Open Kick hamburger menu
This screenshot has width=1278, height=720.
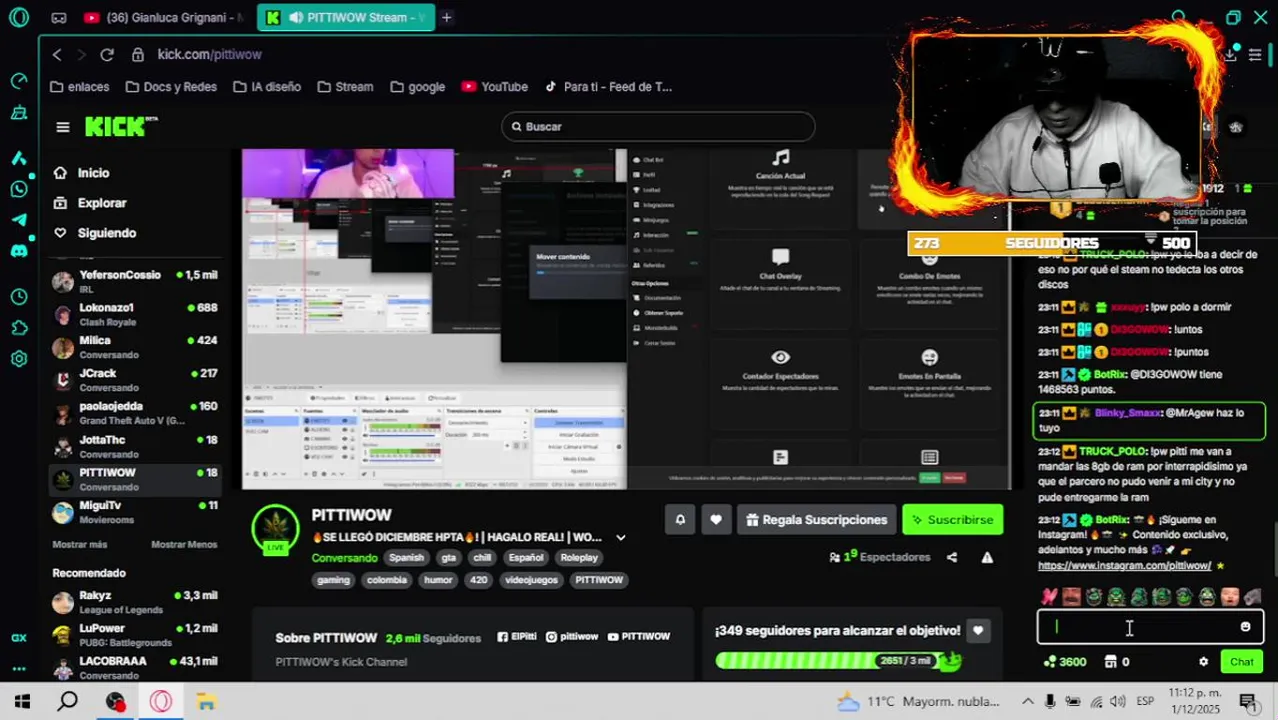point(63,127)
